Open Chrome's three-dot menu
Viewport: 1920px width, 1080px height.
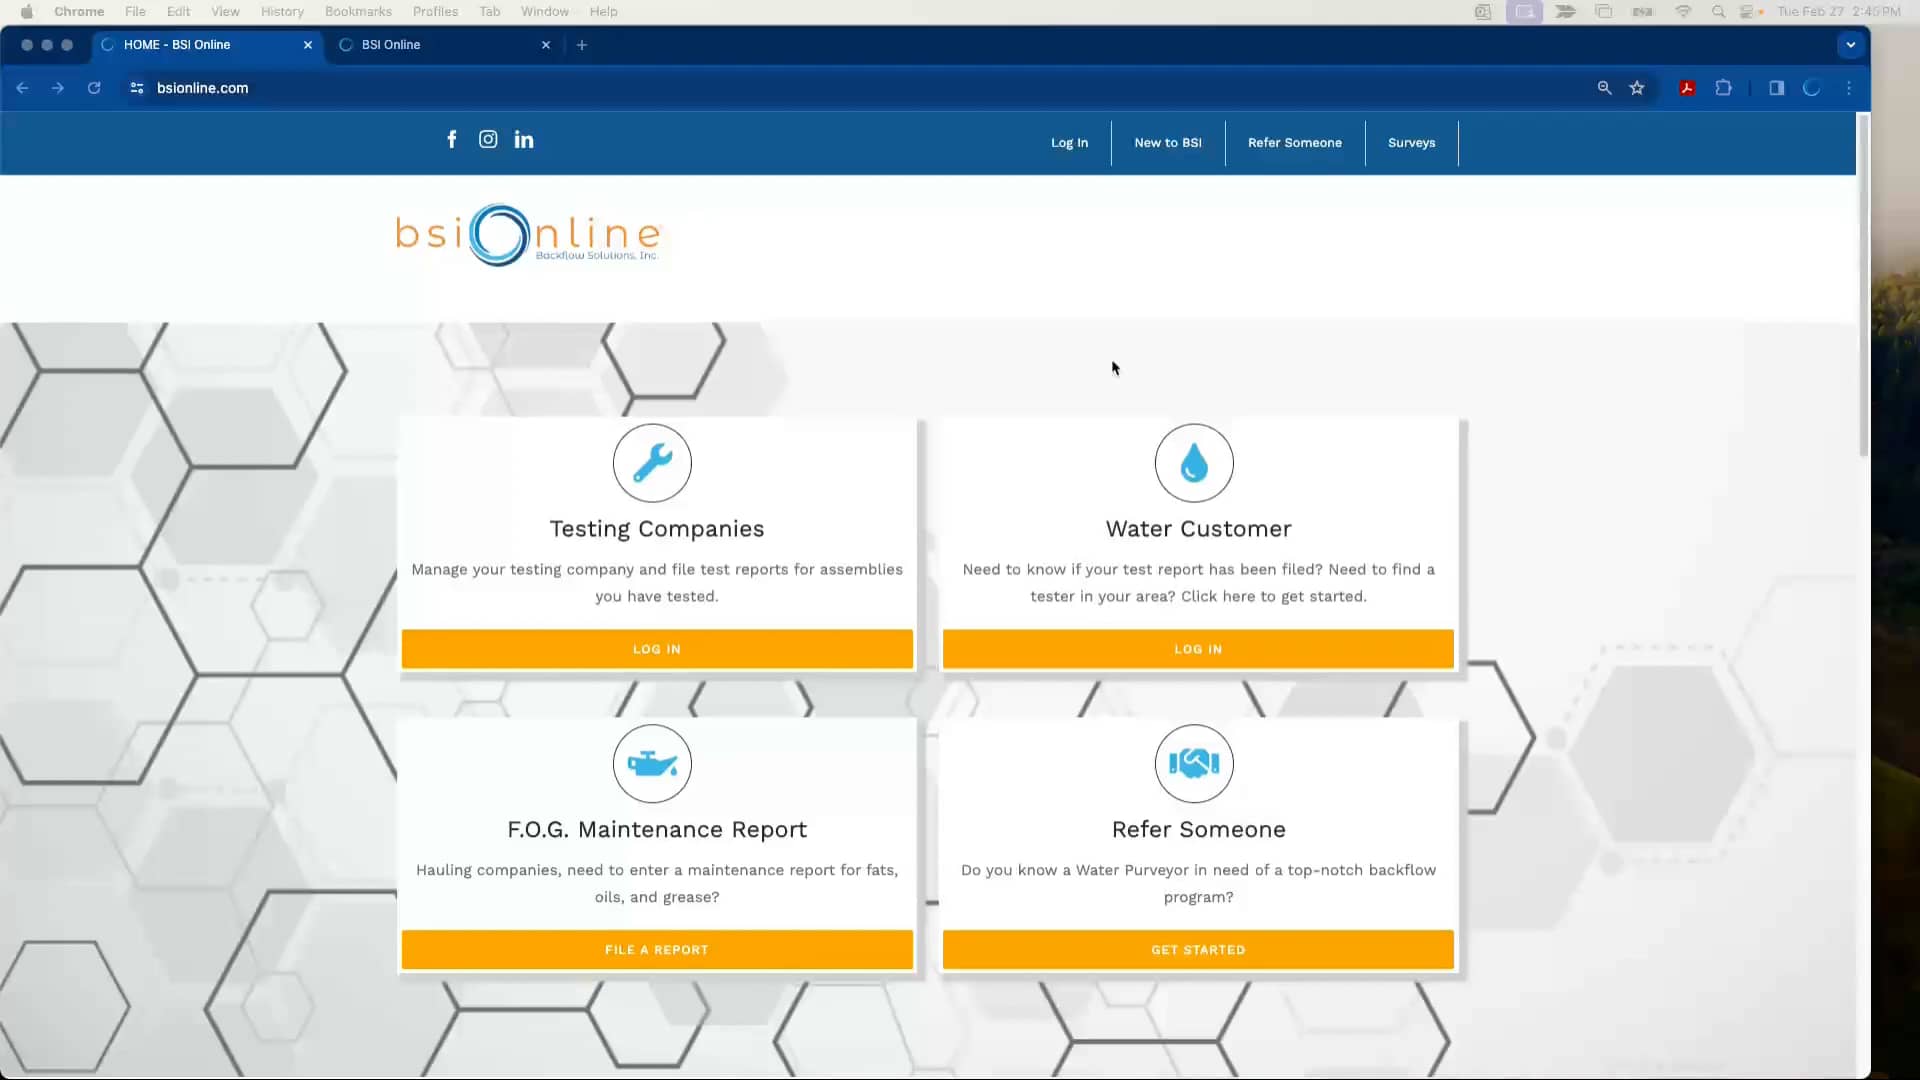1849,88
